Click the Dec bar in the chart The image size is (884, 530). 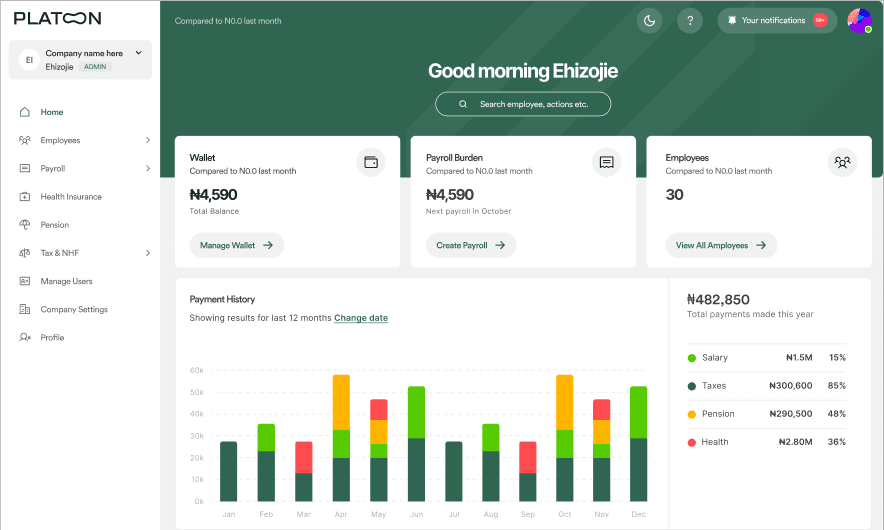click(x=638, y=444)
